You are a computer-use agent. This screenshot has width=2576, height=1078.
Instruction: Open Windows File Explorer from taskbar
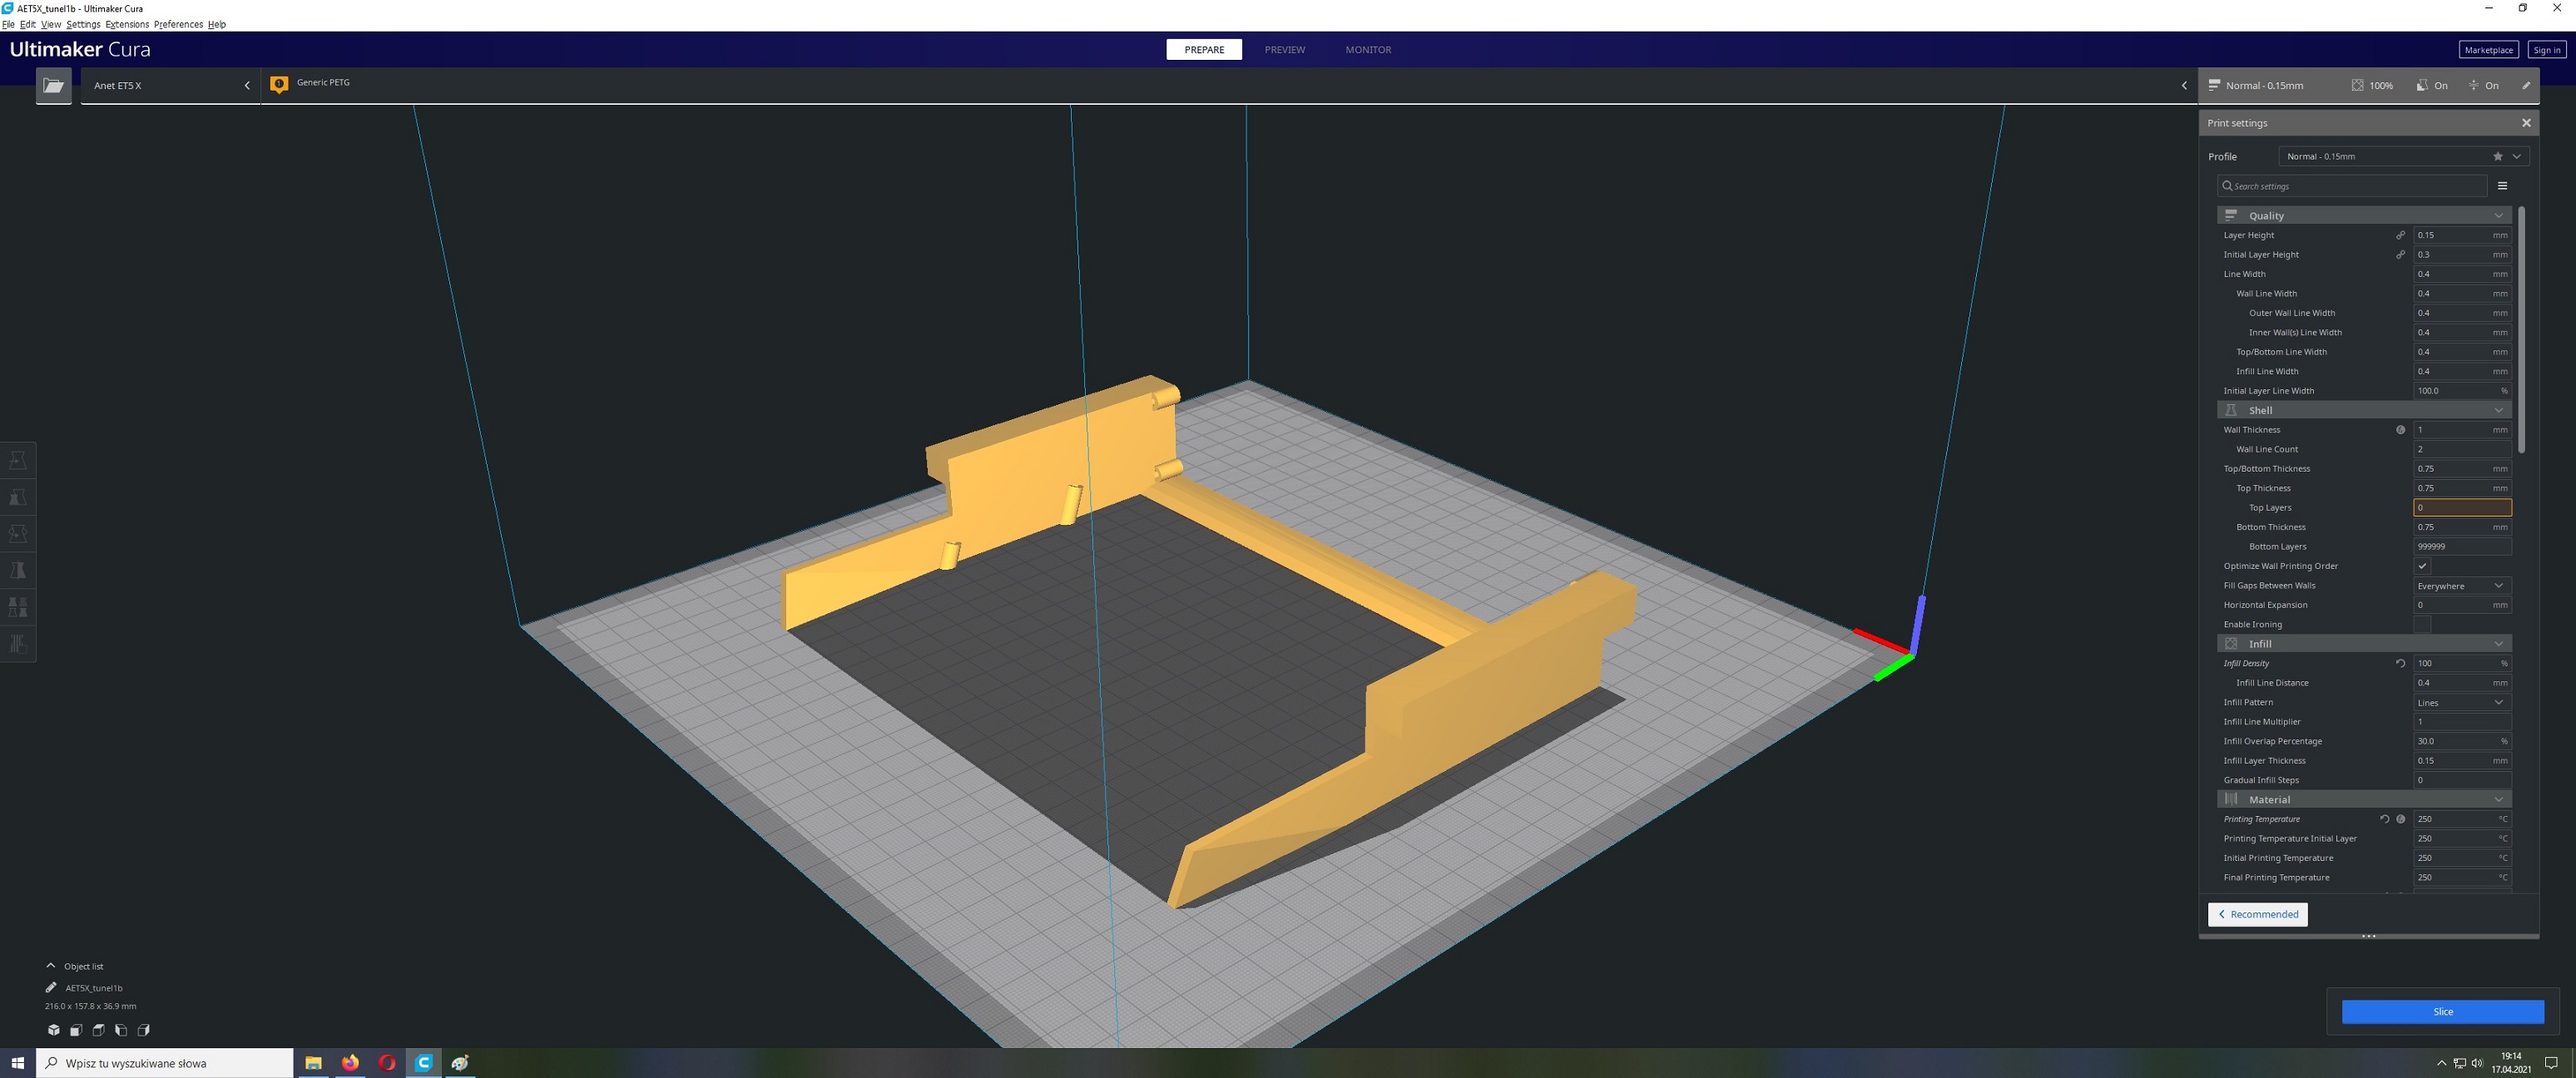[313, 1063]
